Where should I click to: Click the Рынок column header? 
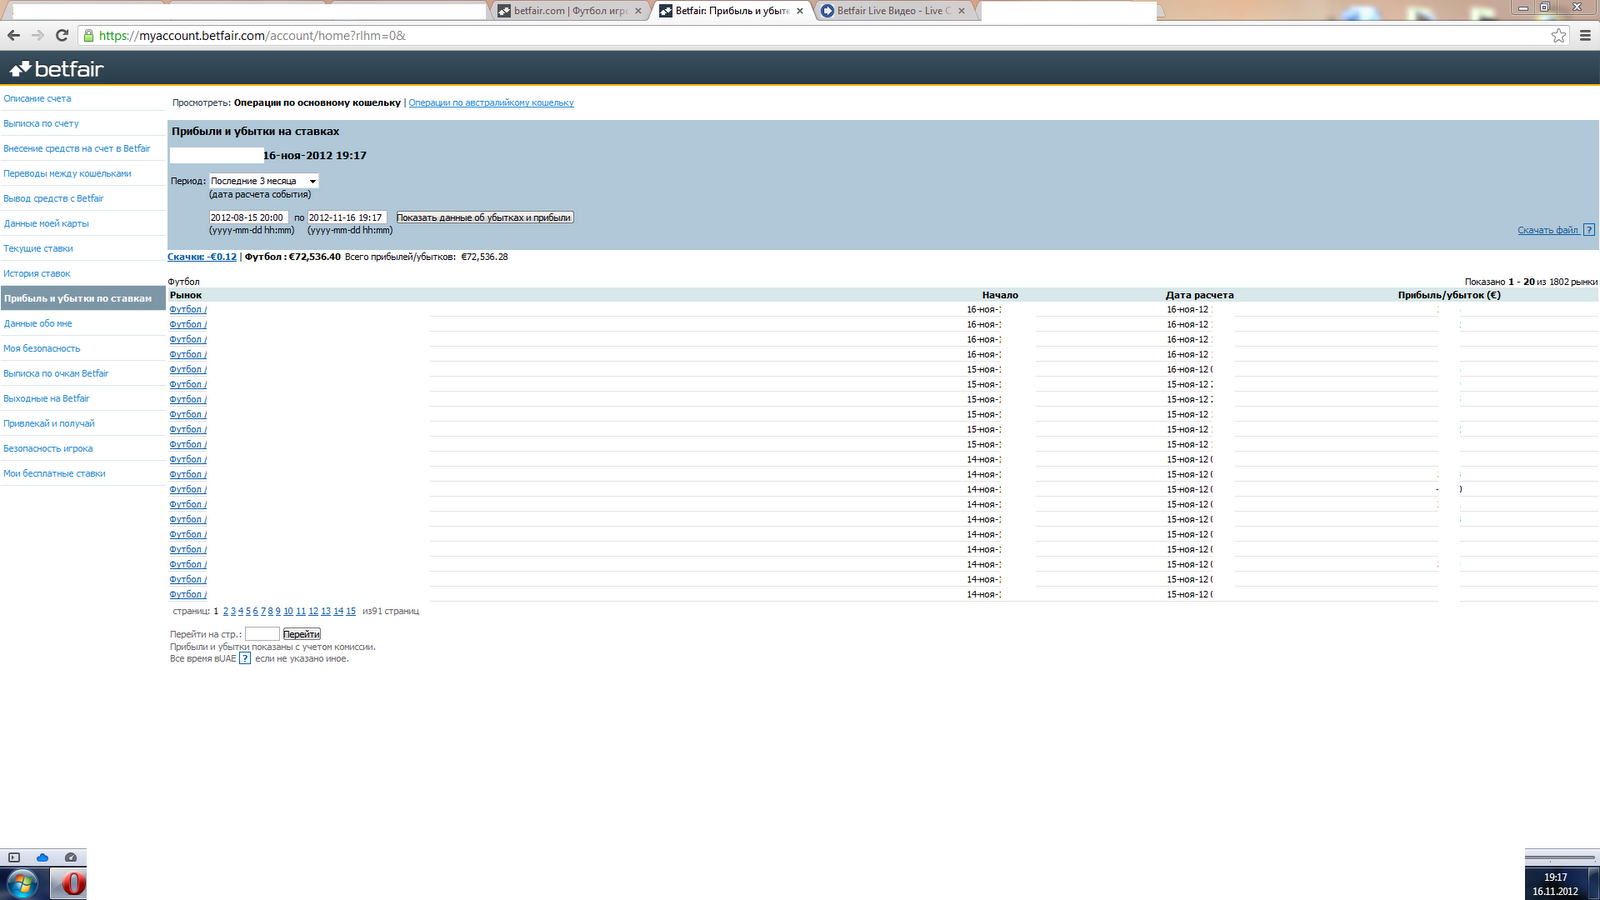tap(186, 295)
